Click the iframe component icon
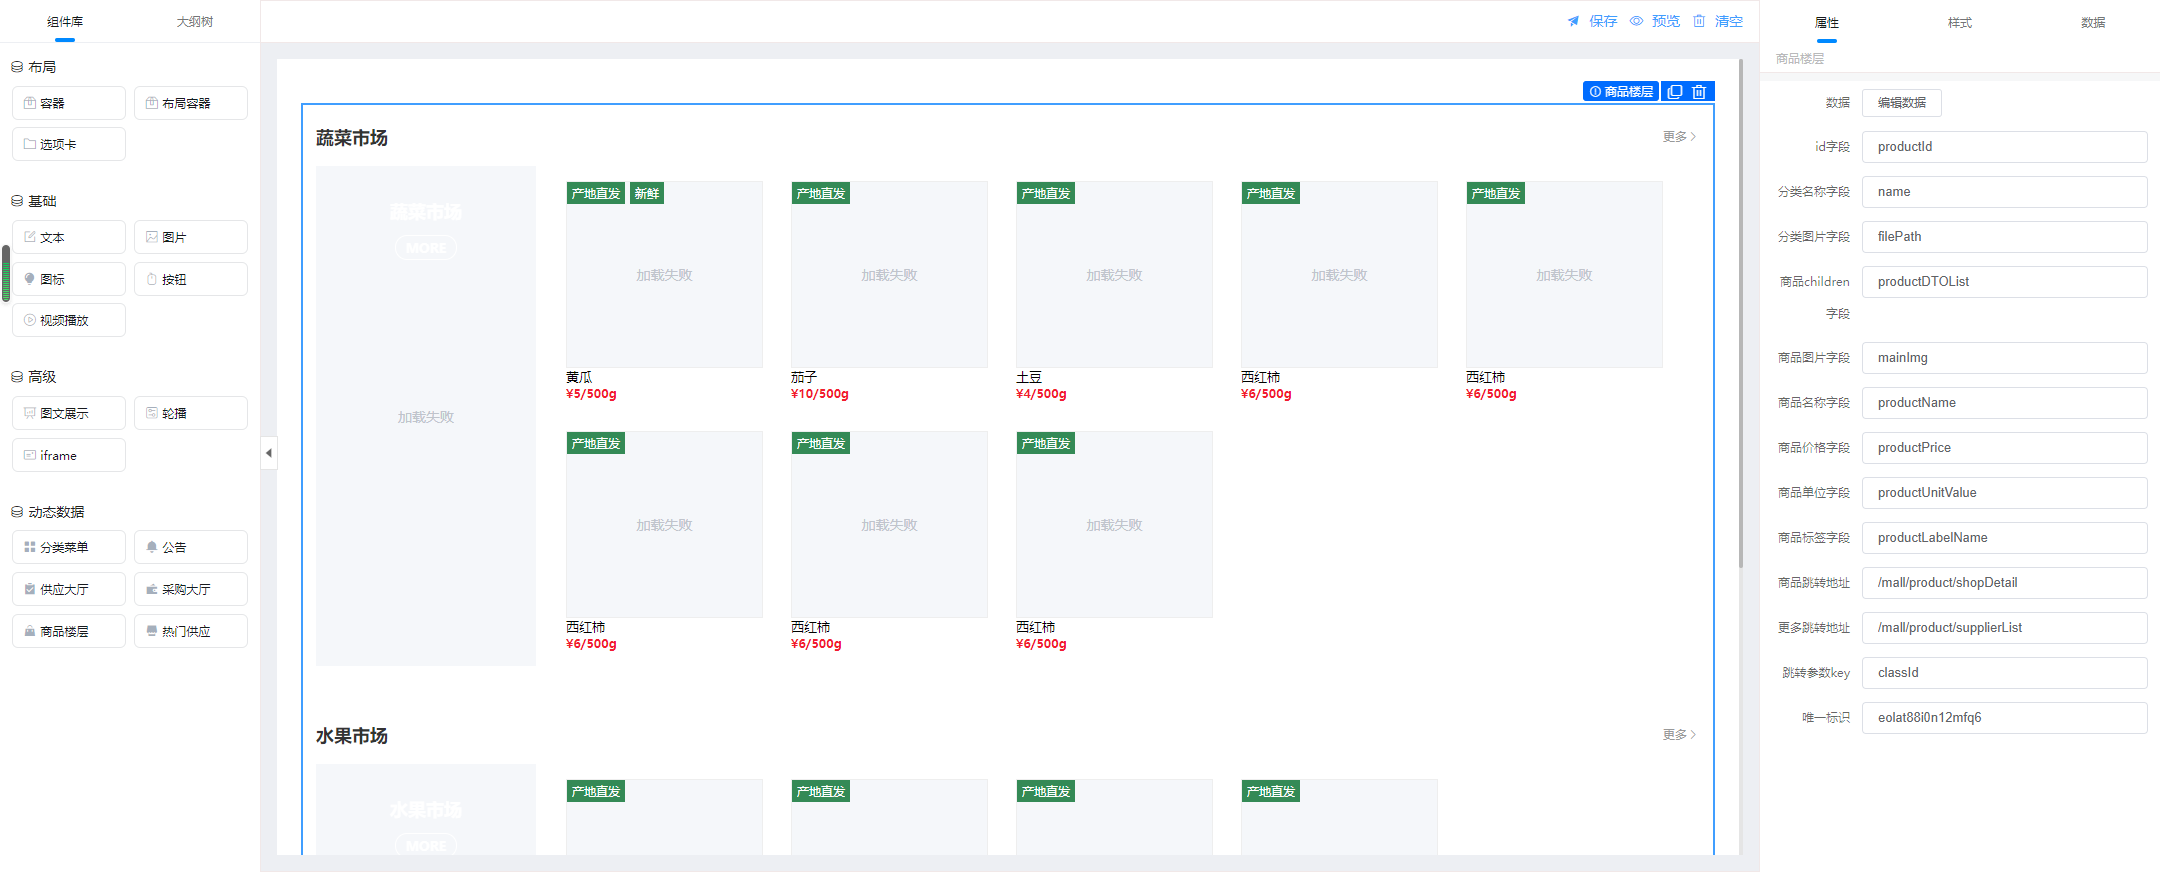 [x=30, y=455]
